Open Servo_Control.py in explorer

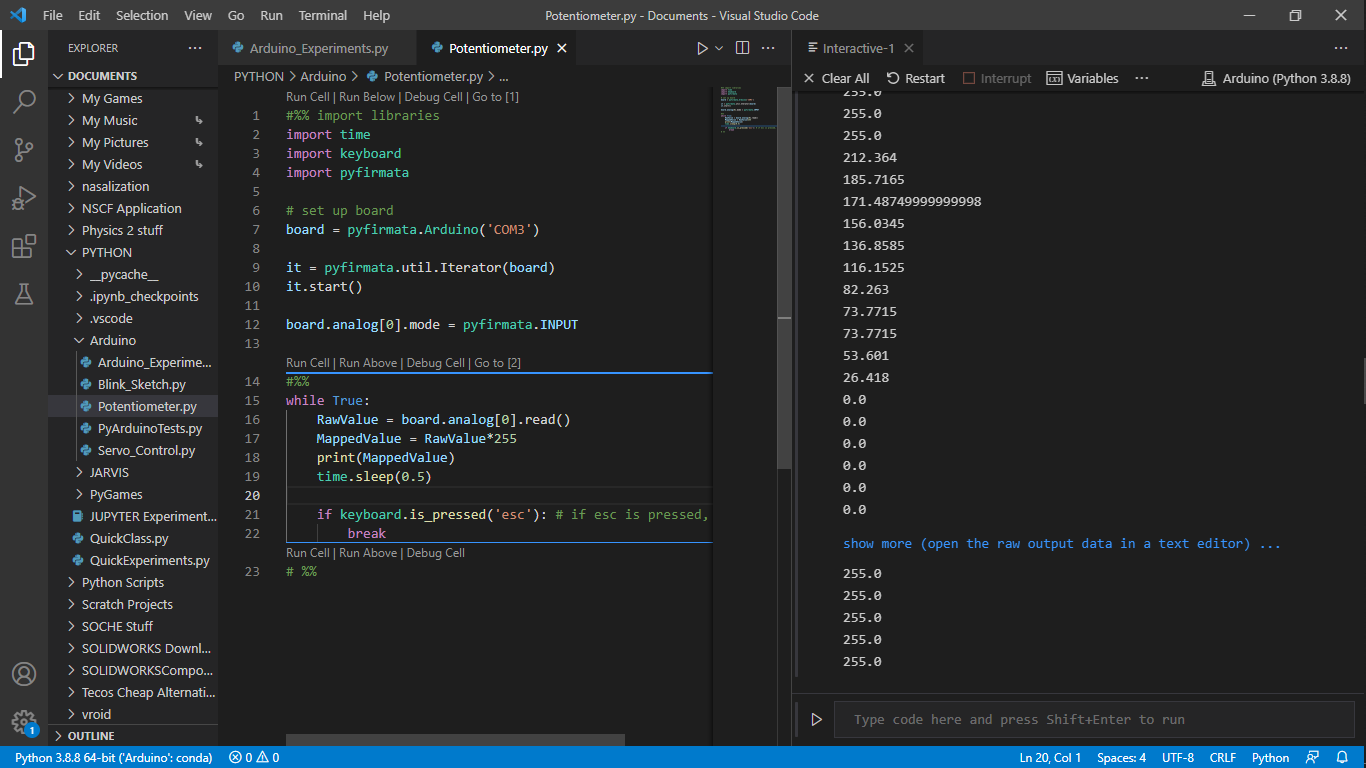(146, 450)
